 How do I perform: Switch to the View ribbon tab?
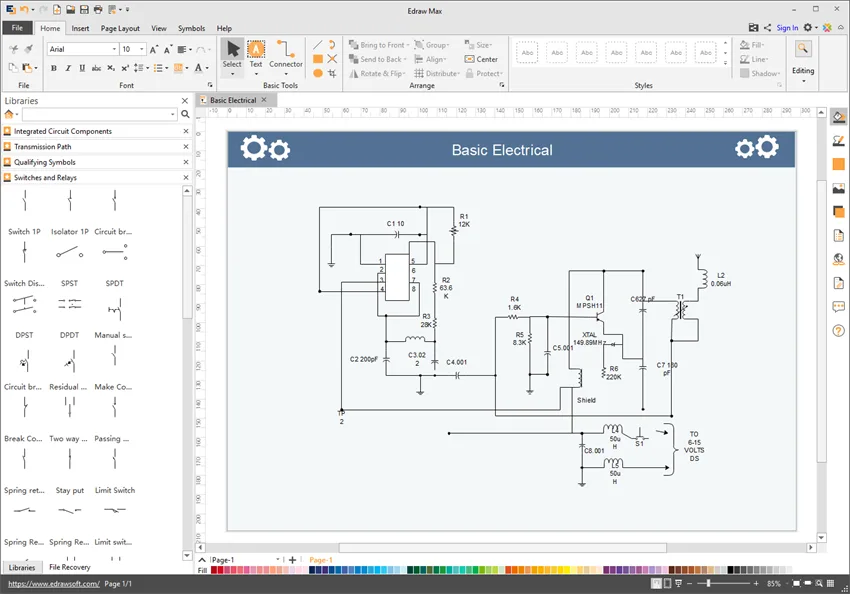click(x=159, y=28)
